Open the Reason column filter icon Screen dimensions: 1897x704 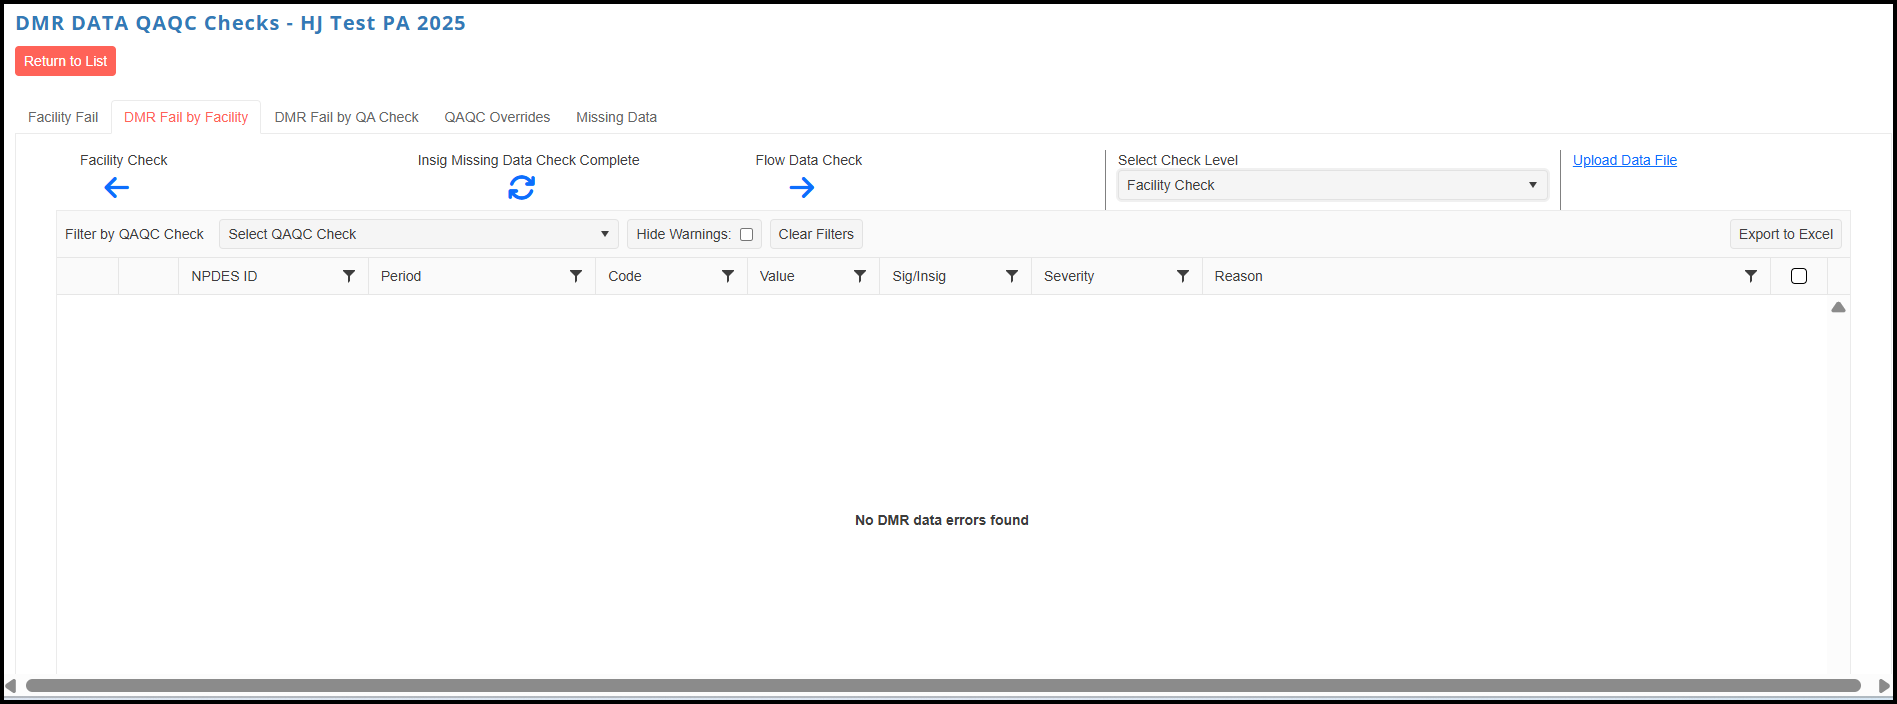[x=1751, y=276]
